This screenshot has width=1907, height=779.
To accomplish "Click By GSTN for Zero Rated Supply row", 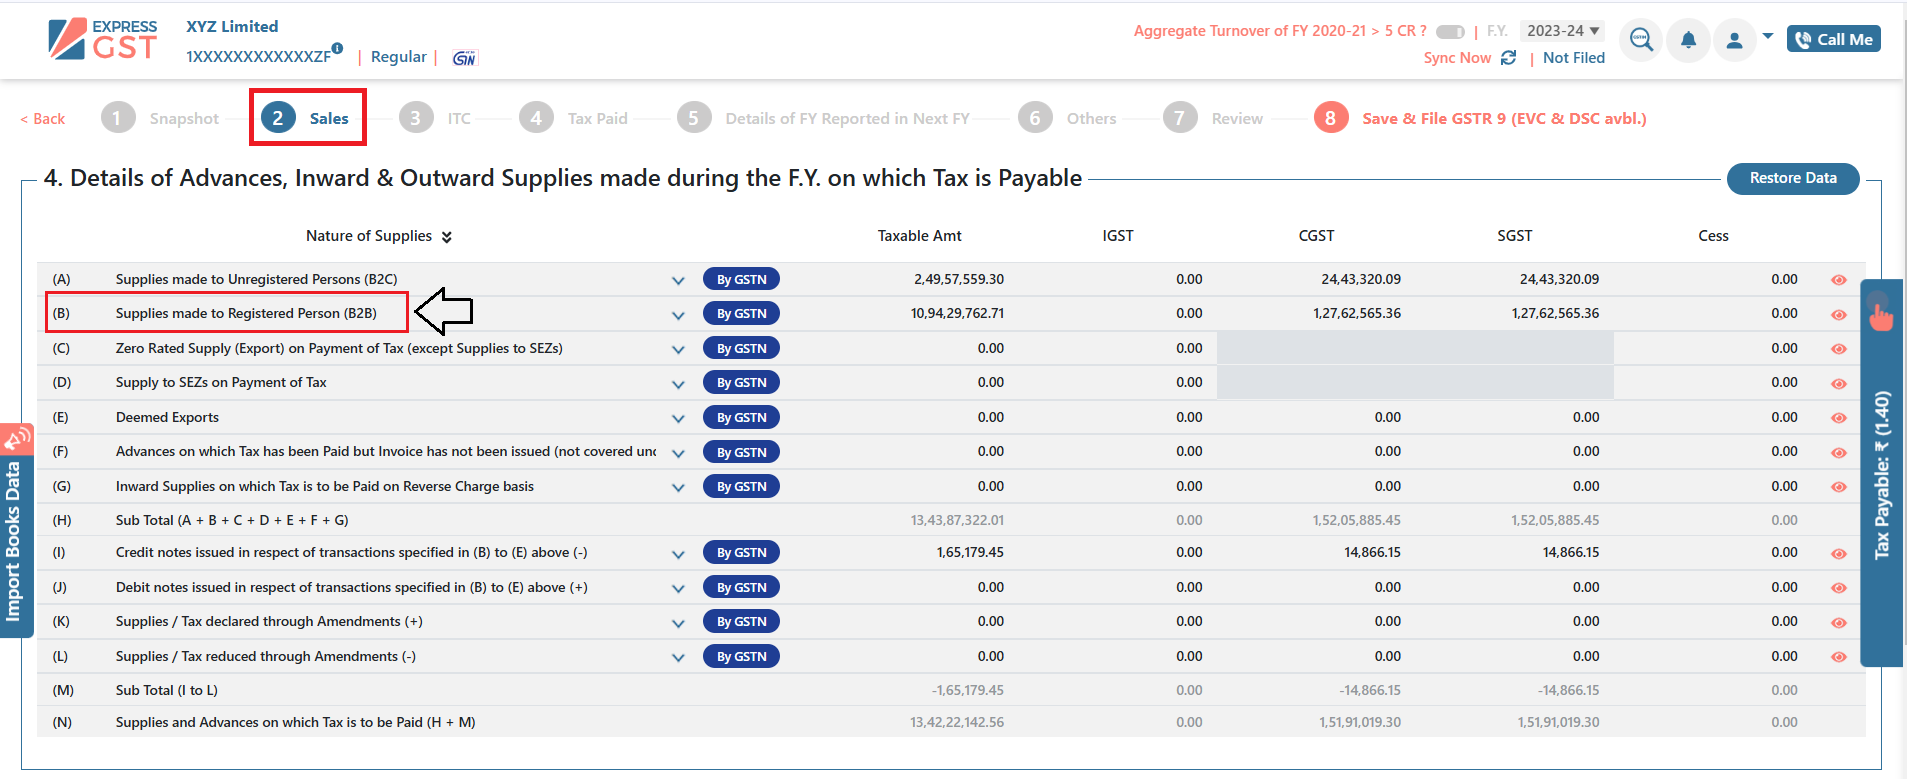I will tap(741, 349).
